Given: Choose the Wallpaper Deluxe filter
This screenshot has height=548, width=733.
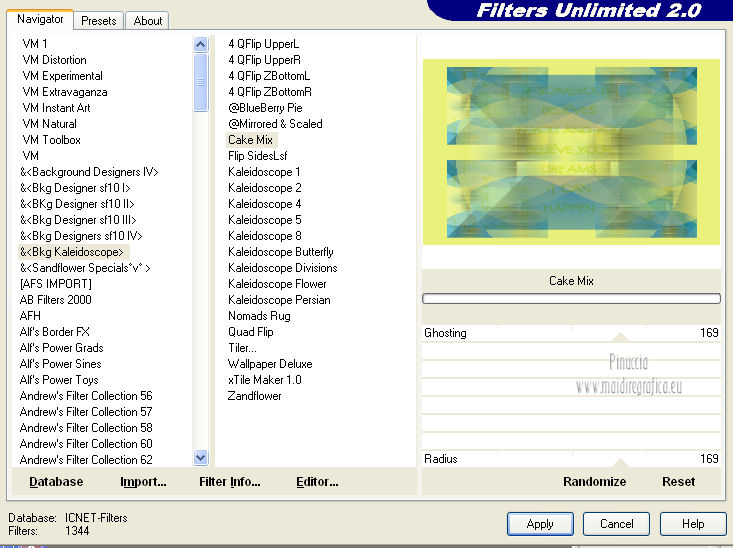Looking at the screenshot, I should tap(270, 364).
